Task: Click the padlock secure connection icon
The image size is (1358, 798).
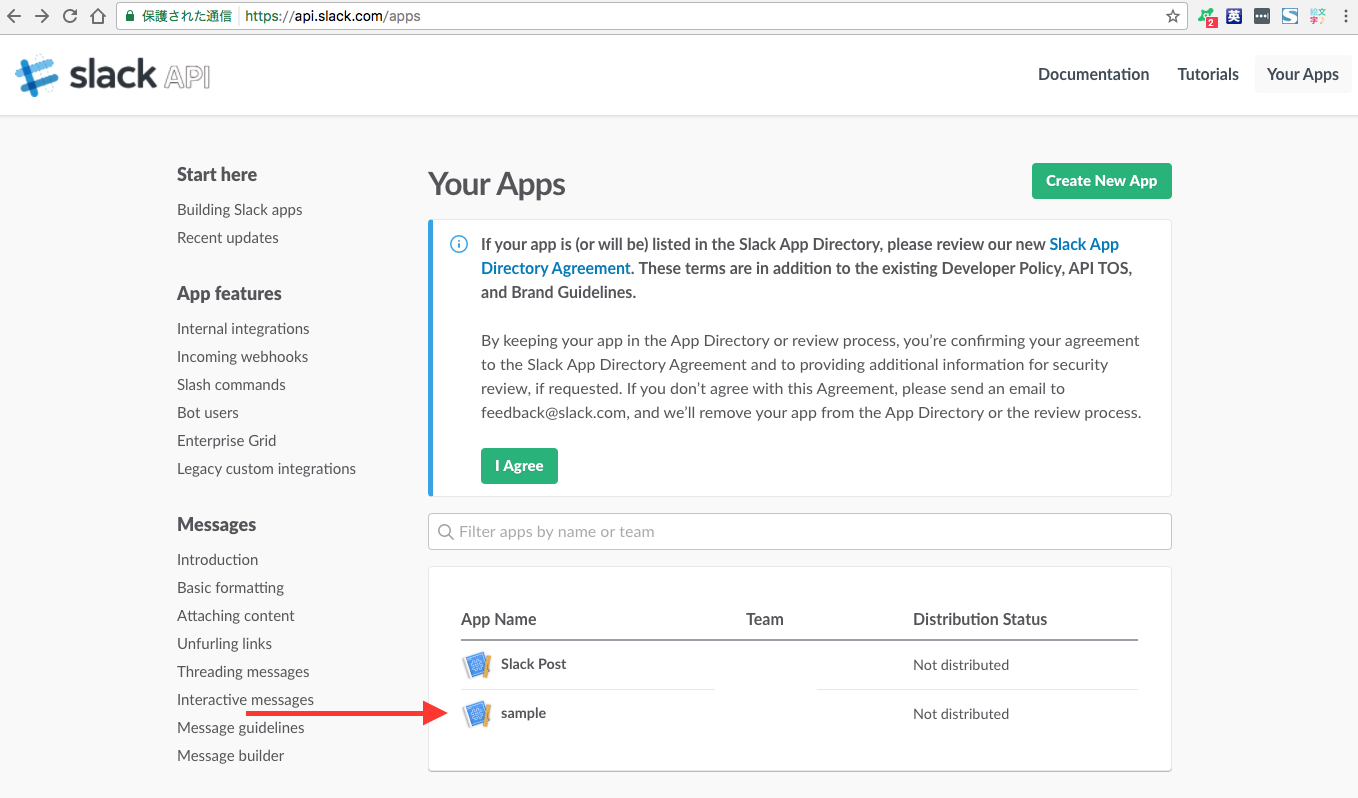Action: [x=128, y=16]
